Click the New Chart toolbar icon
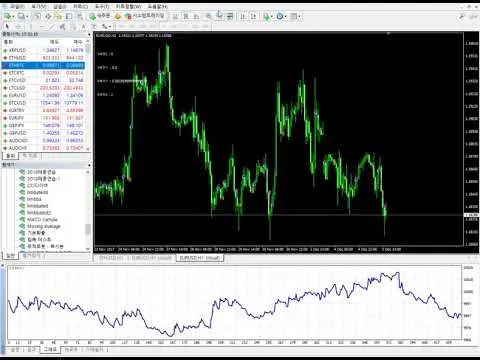Viewport: 480px width, 360px height. pyautogui.click(x=8, y=16)
